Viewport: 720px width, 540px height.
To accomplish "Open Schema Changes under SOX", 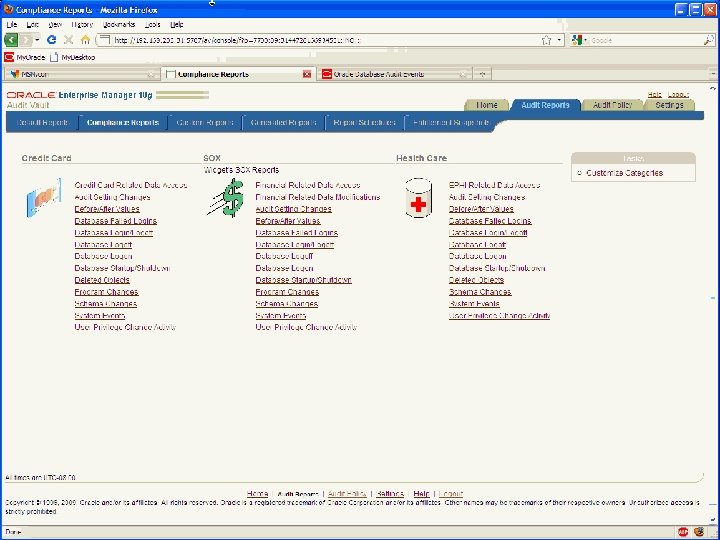I will click(287, 304).
